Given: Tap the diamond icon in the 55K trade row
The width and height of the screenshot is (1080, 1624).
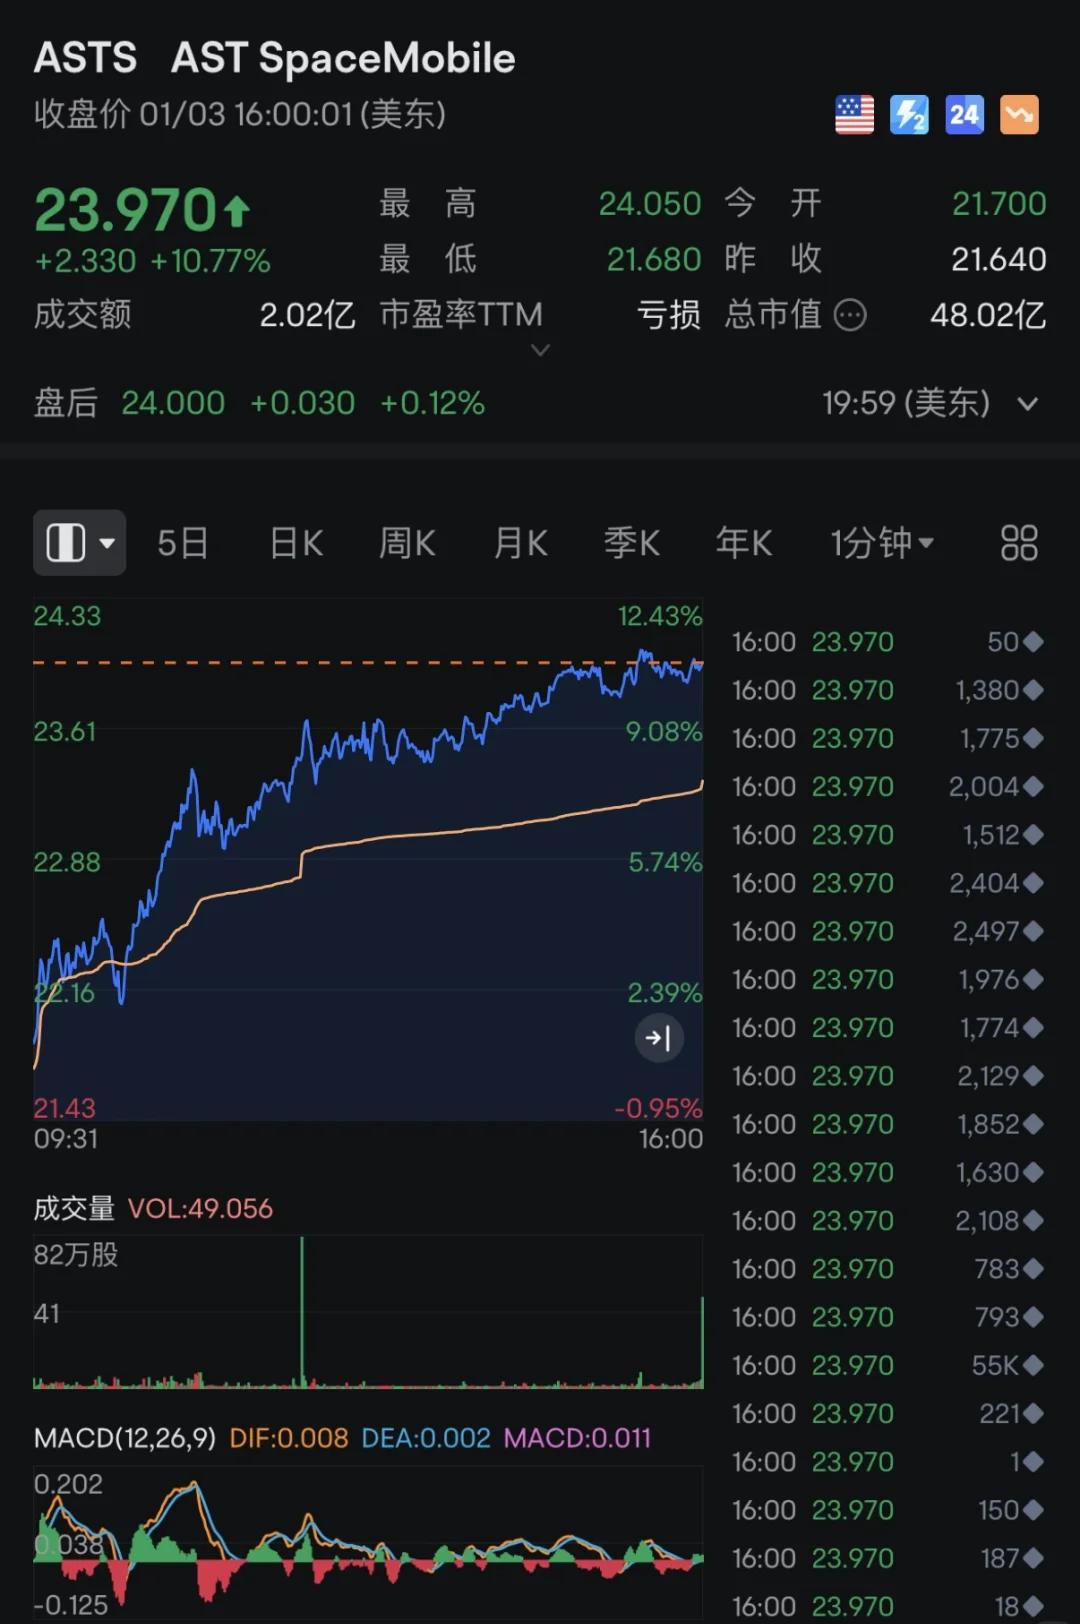Looking at the screenshot, I should [x=1033, y=1365].
